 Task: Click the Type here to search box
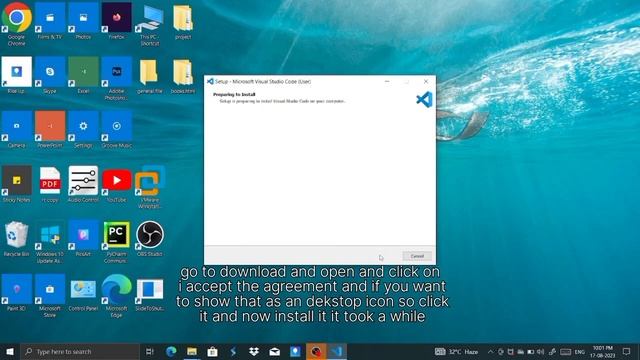pos(80,351)
